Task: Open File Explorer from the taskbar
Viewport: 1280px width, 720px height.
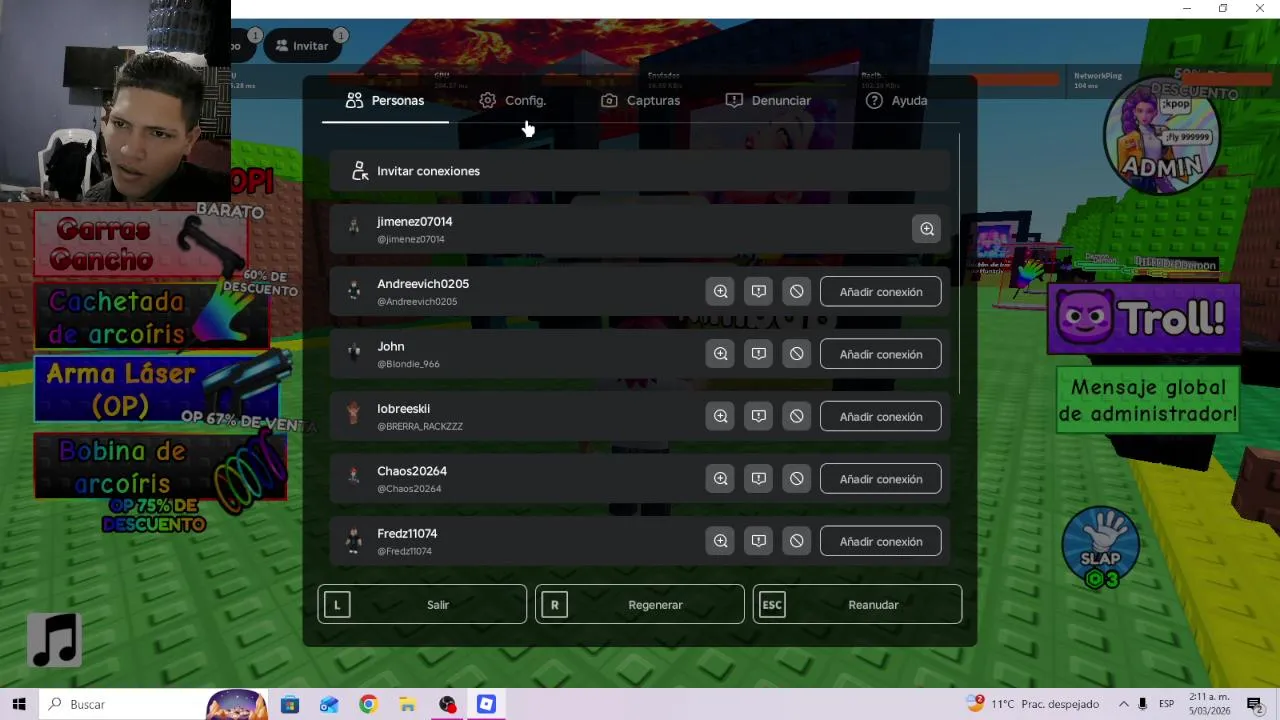Action: [407, 704]
